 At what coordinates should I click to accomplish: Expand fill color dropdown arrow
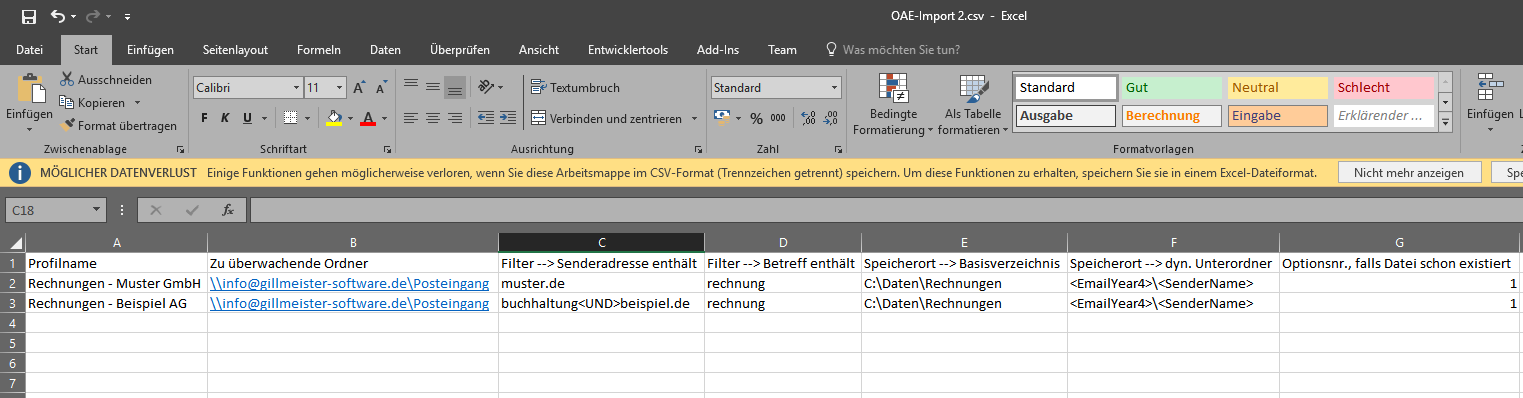tap(350, 118)
